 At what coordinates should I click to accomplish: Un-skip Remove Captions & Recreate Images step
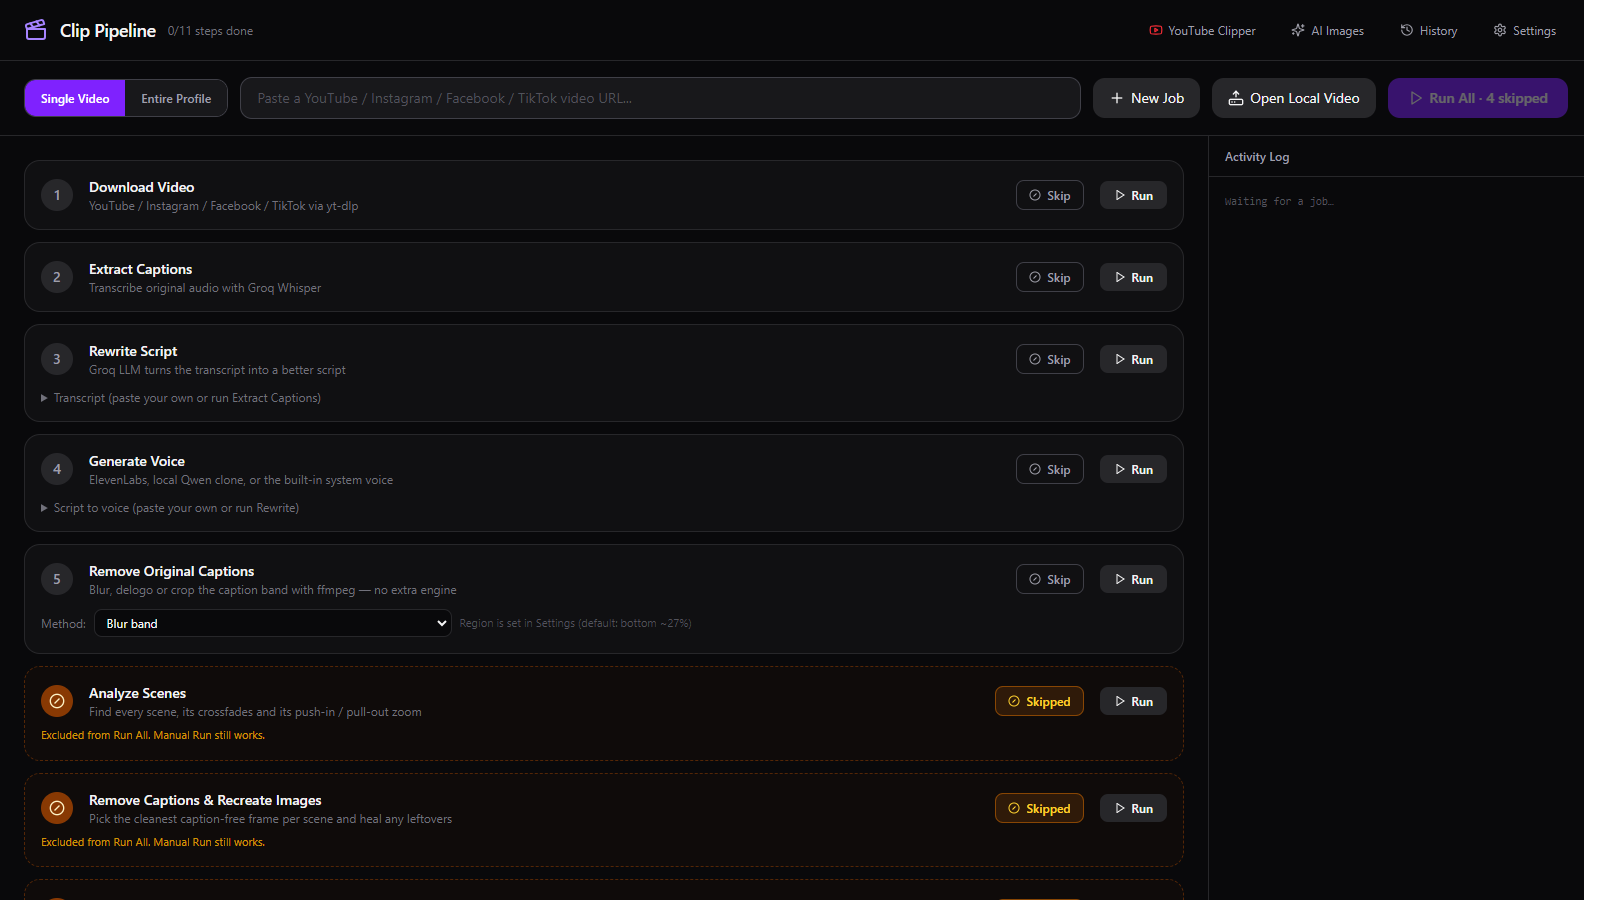click(1039, 808)
